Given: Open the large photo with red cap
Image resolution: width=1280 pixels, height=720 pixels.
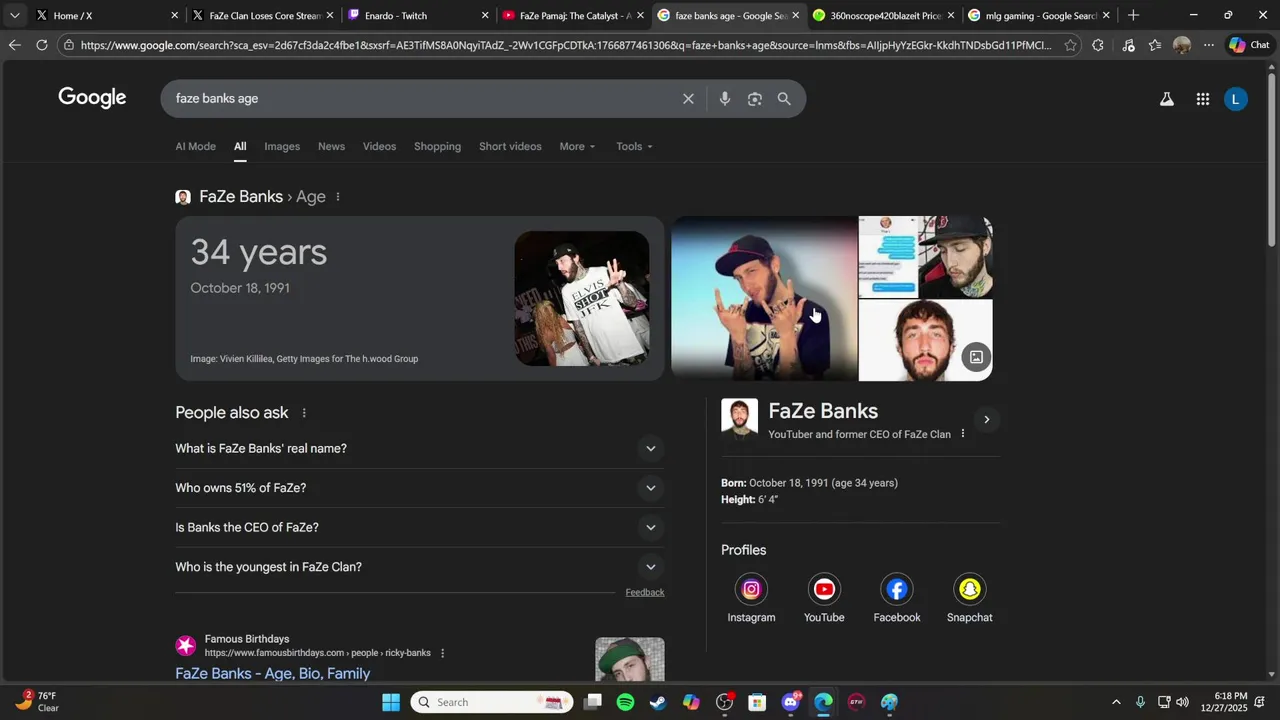Looking at the screenshot, I should click(x=764, y=299).
